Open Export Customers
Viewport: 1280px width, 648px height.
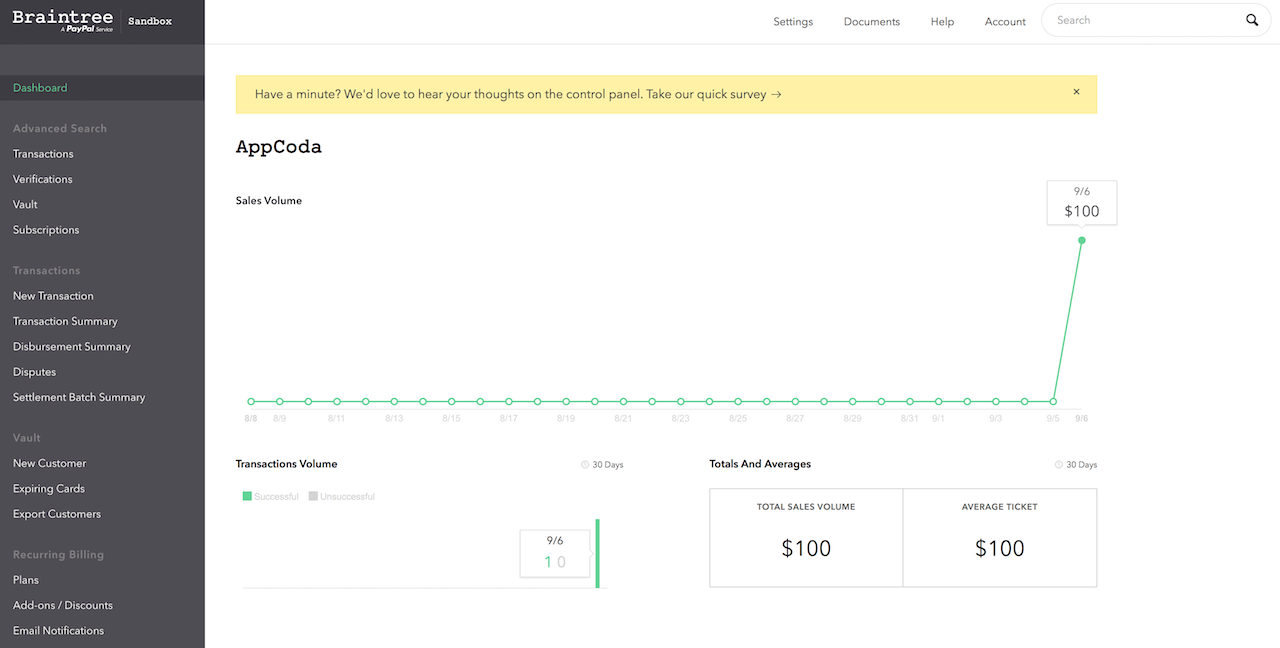[57, 514]
